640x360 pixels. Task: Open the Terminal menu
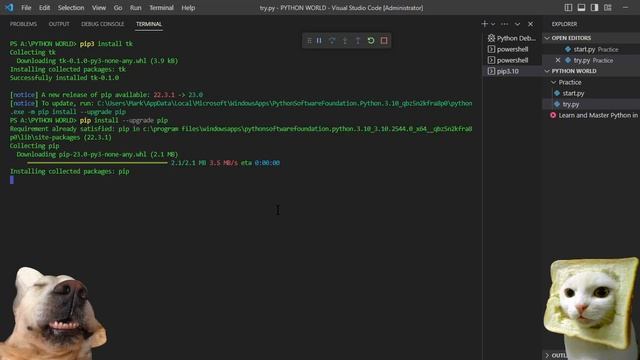point(161,8)
